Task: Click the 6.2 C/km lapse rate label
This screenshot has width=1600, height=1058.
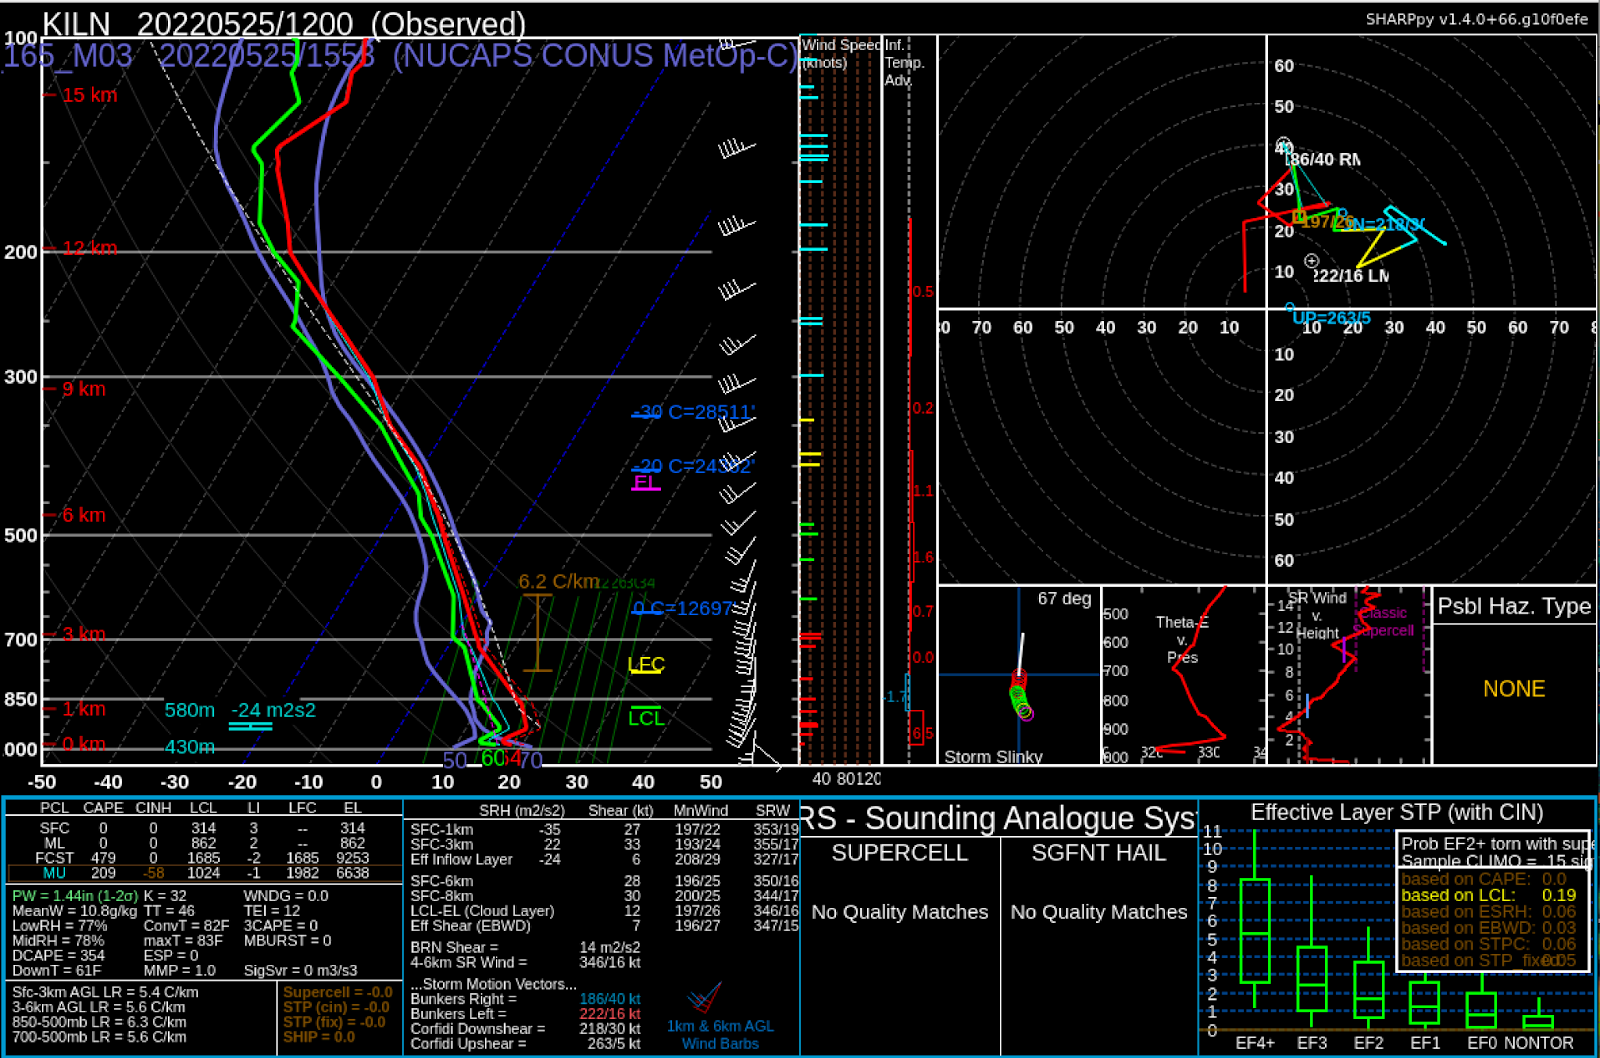Action: click(559, 581)
